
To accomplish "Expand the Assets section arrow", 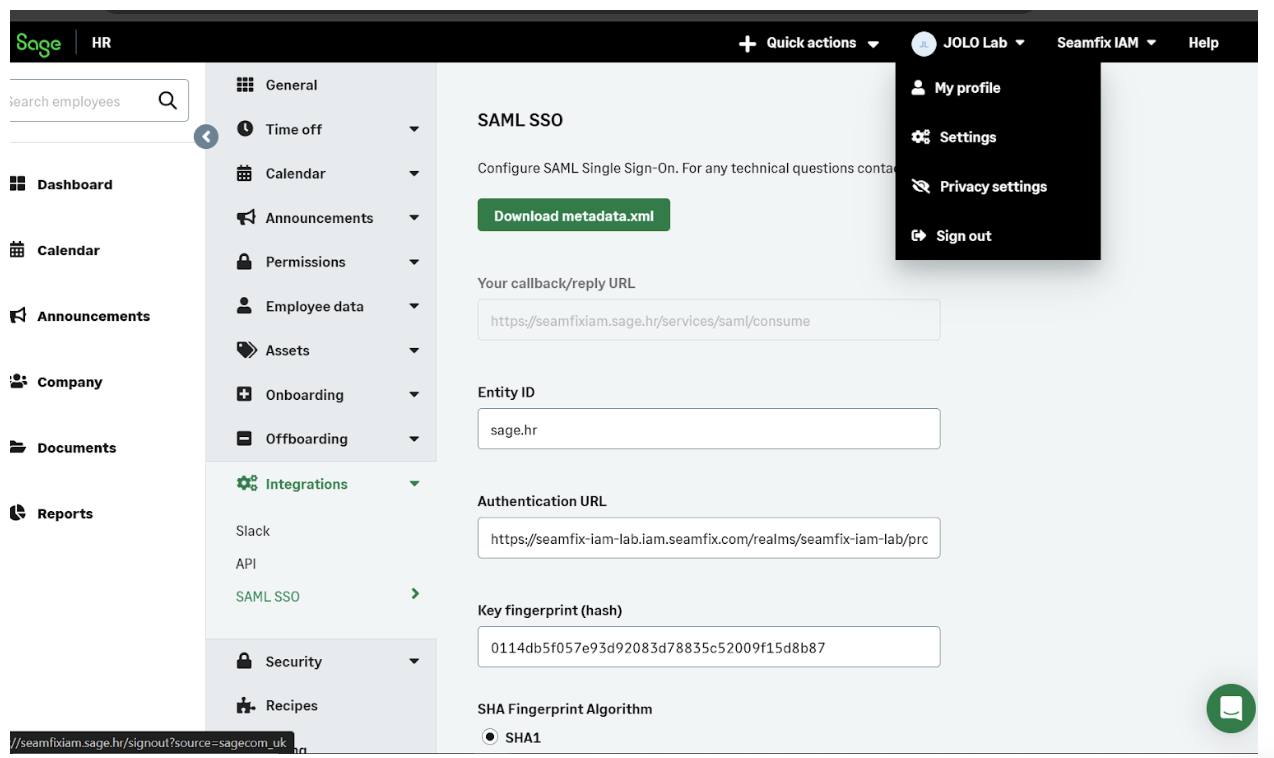I will [414, 350].
